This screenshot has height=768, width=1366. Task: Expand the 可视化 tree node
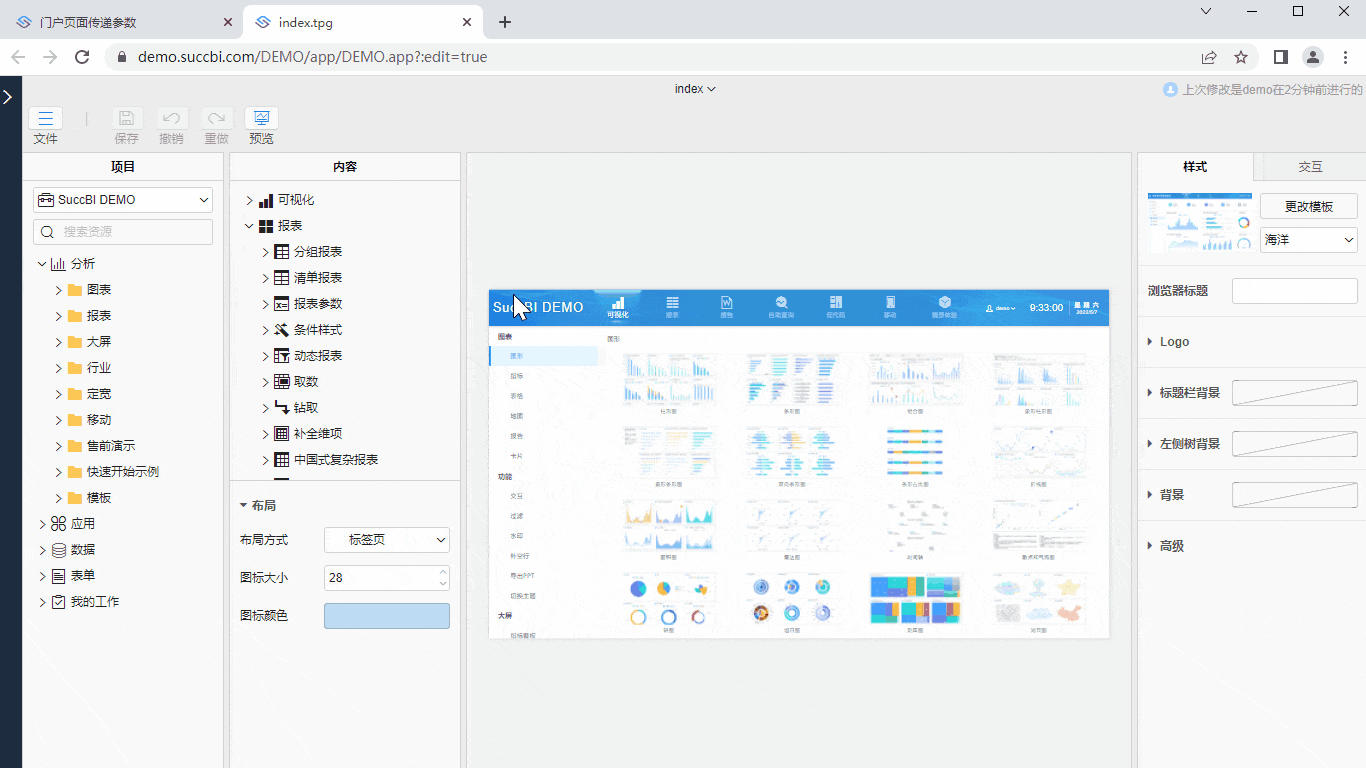coord(250,200)
